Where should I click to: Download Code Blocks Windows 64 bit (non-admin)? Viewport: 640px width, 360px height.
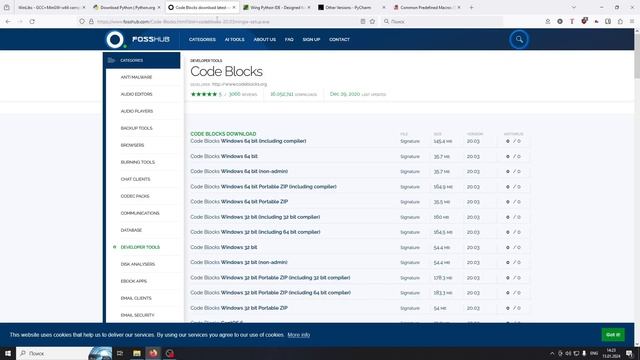(239, 171)
